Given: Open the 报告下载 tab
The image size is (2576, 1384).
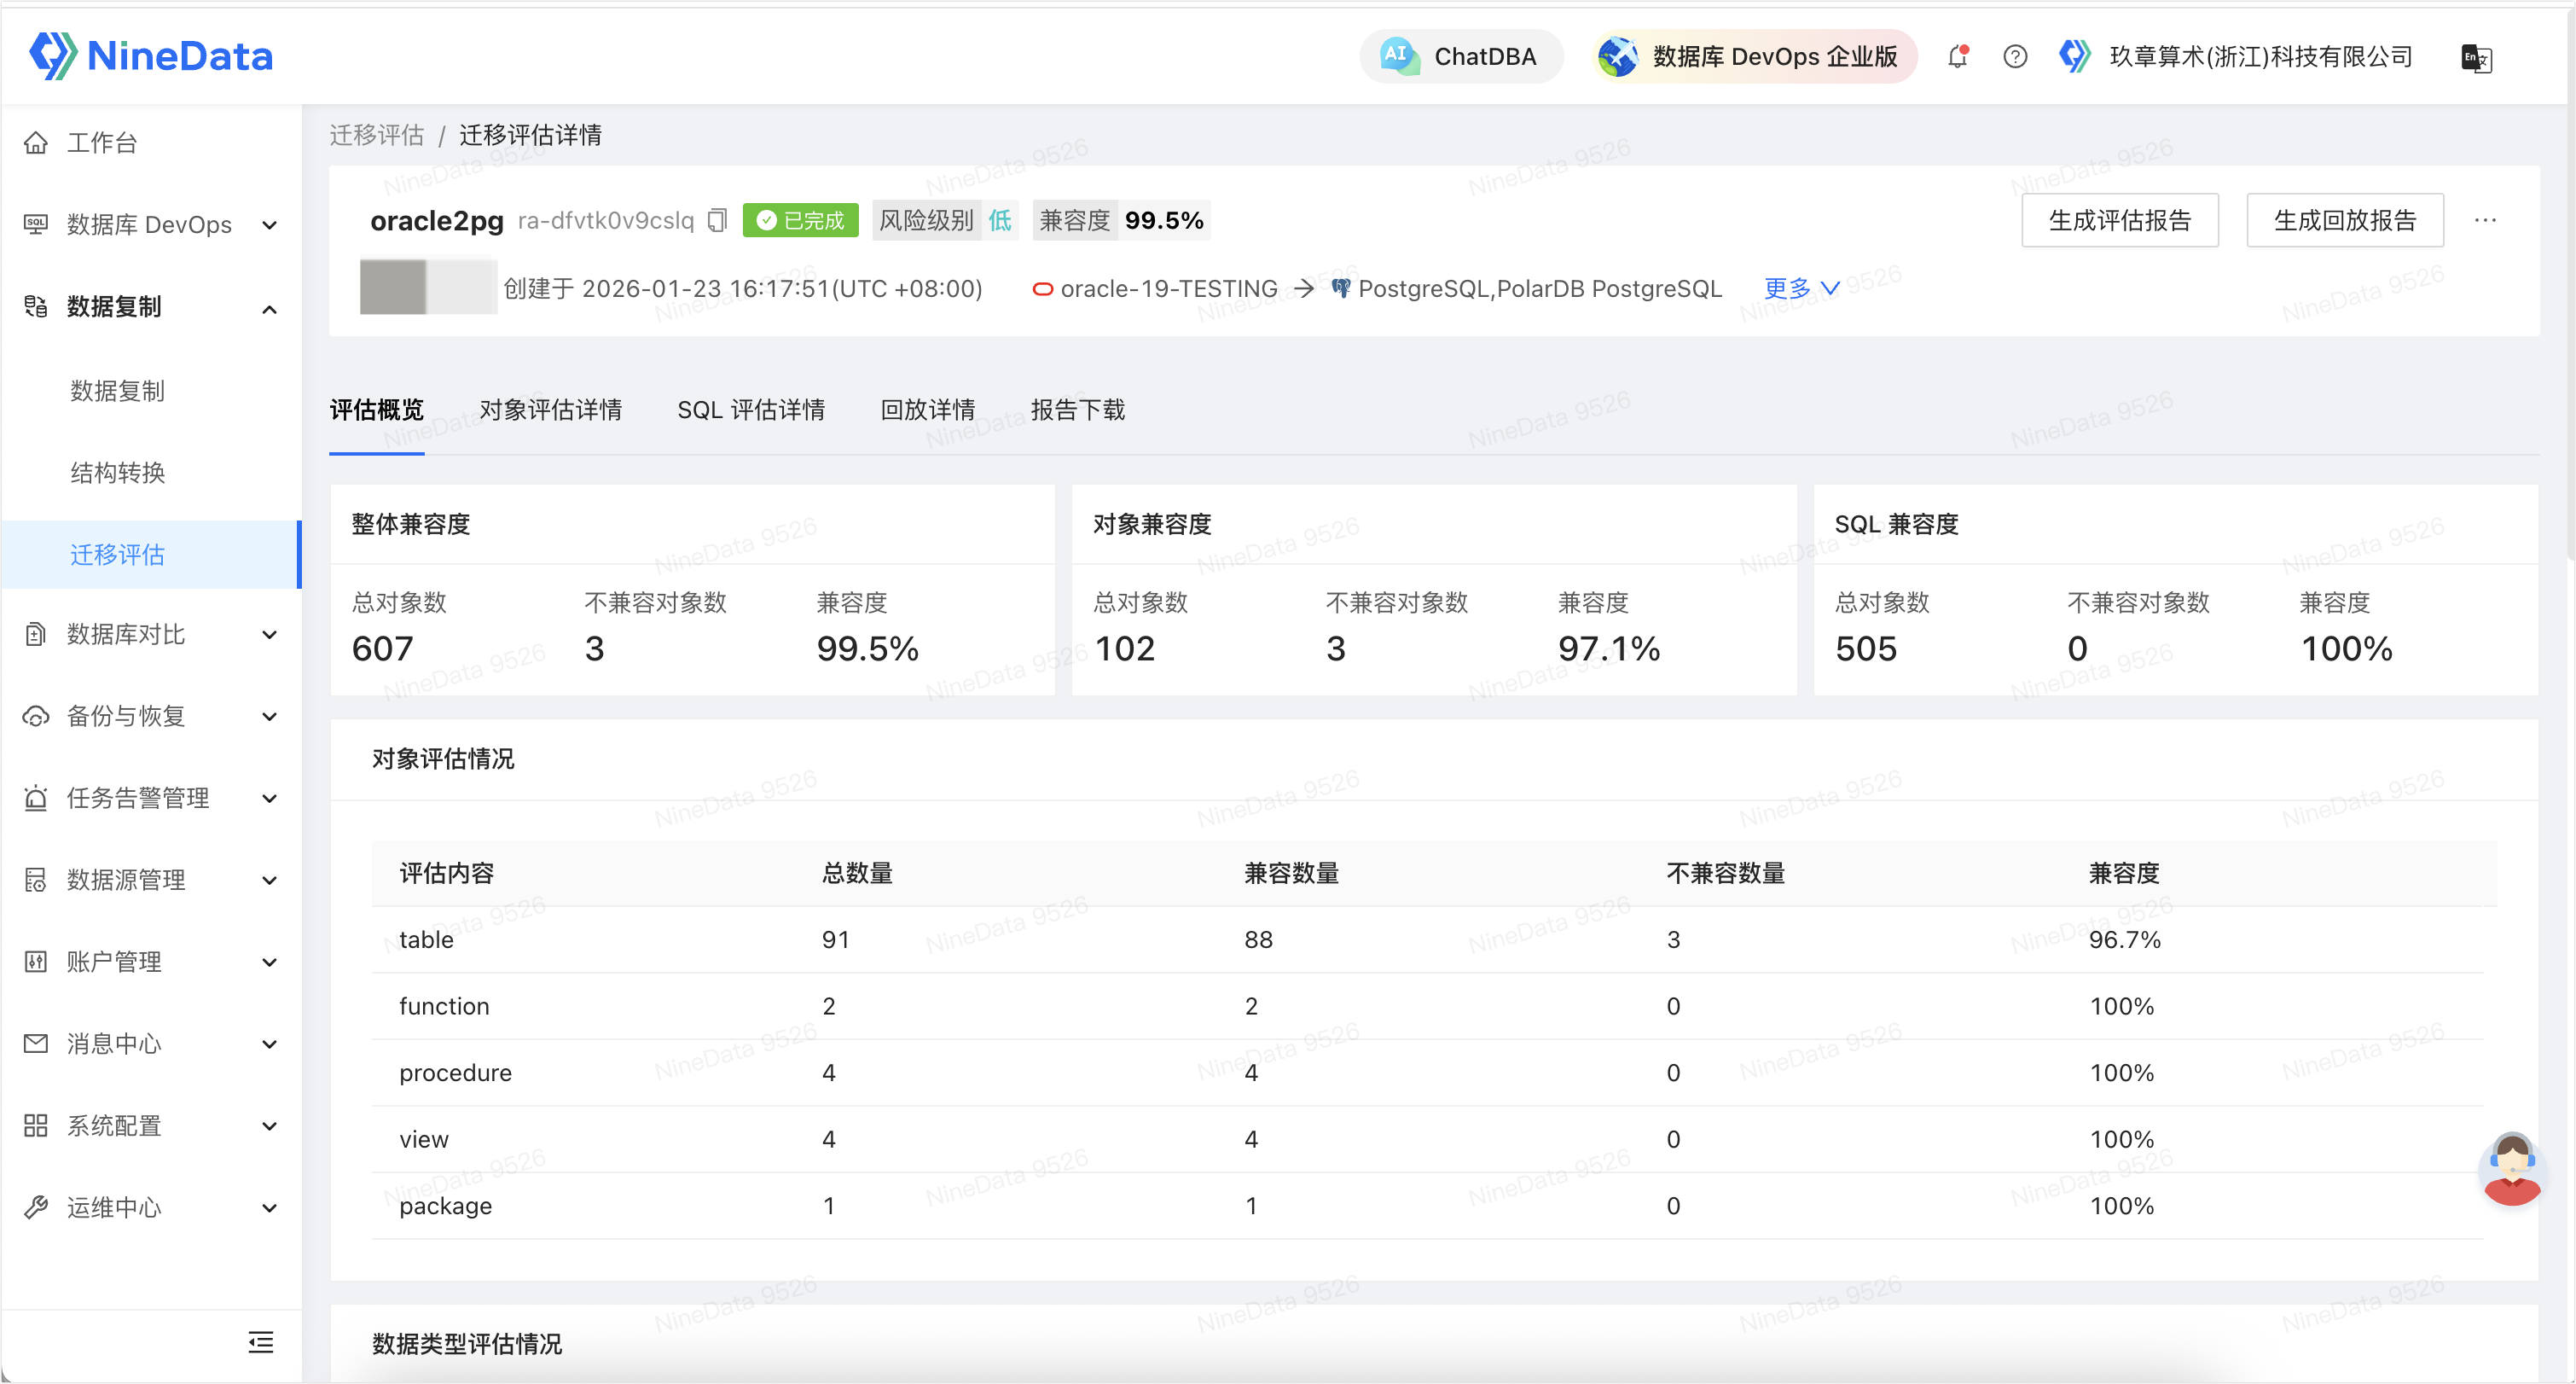Looking at the screenshot, I should pyautogui.click(x=1077, y=410).
